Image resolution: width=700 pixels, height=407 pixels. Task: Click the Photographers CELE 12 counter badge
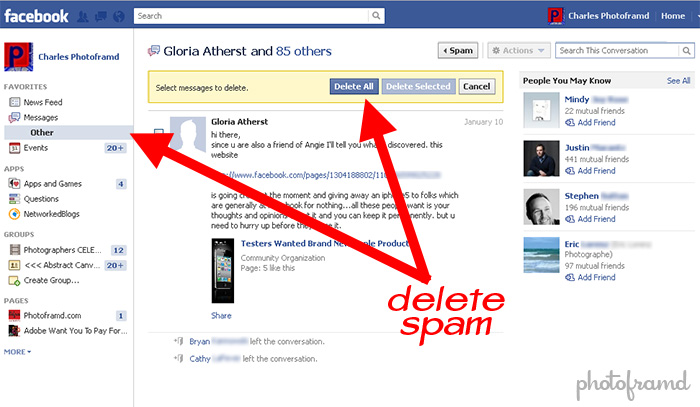118,250
